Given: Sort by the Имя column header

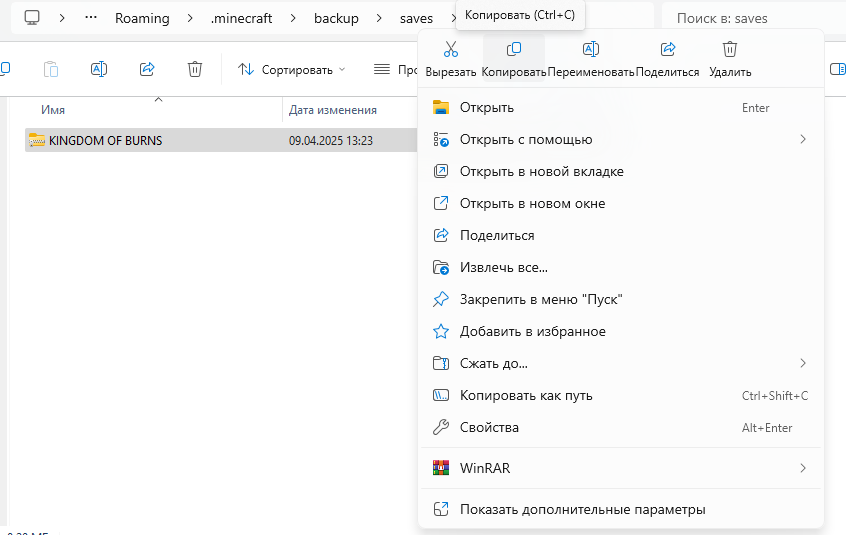Looking at the screenshot, I should [x=53, y=110].
